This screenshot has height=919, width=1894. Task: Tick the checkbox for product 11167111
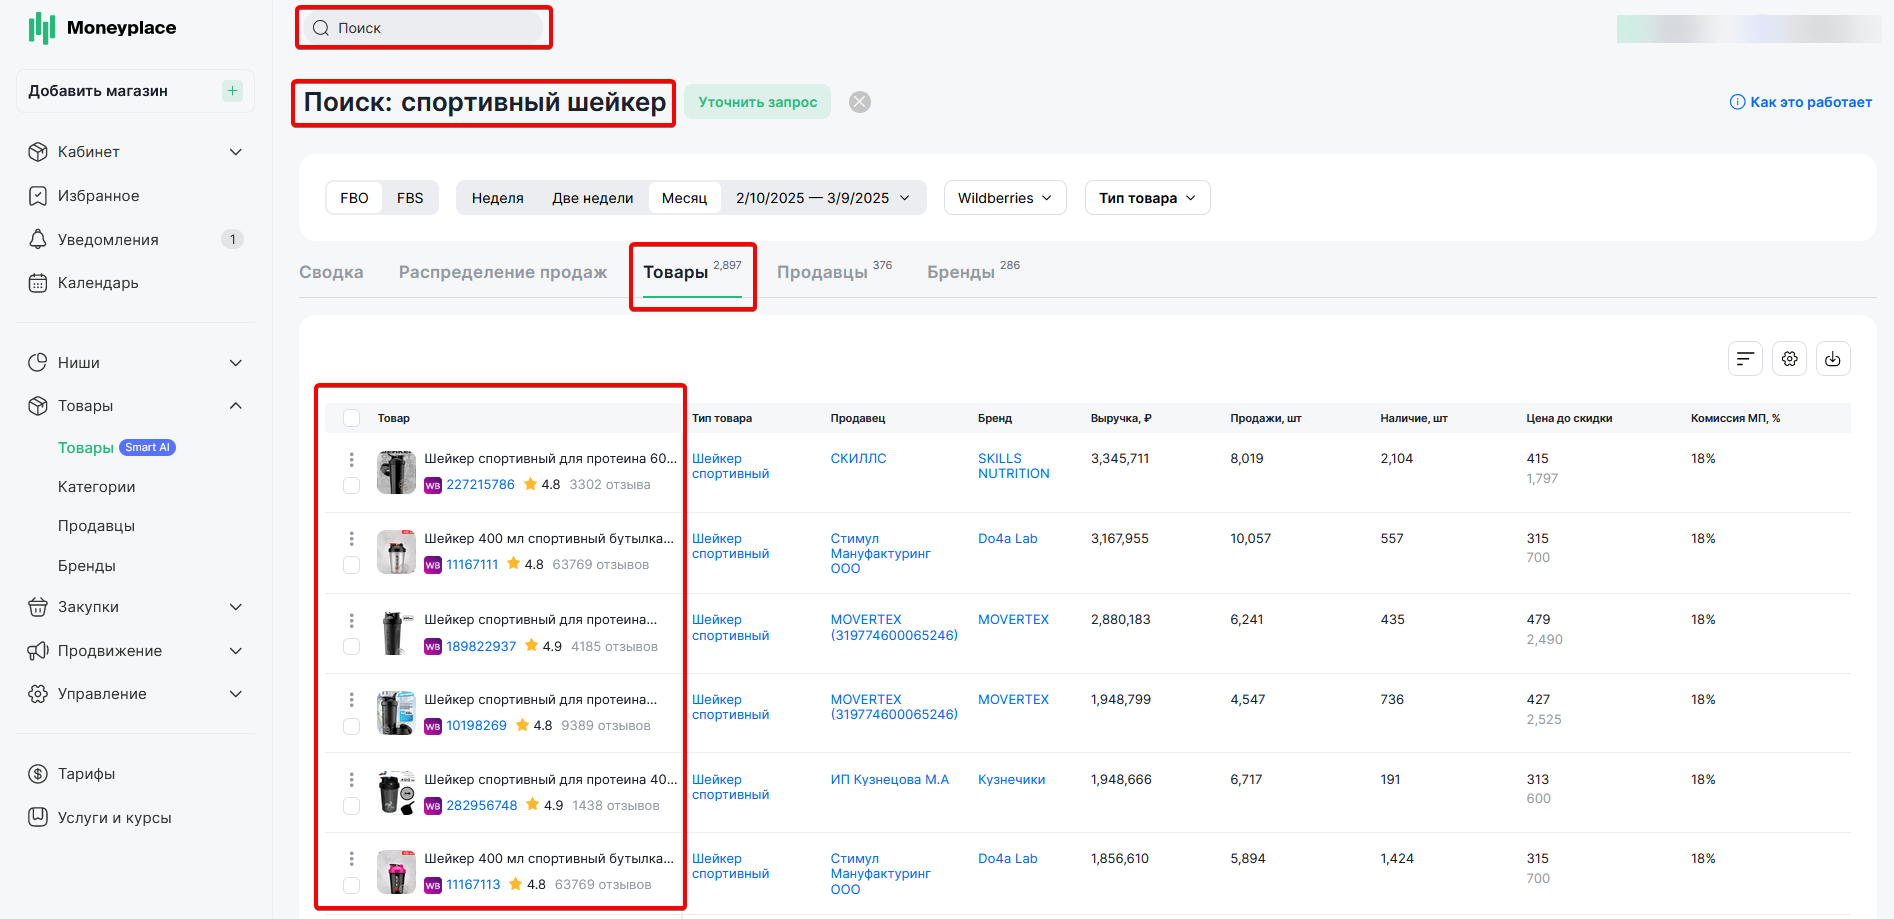point(351,565)
